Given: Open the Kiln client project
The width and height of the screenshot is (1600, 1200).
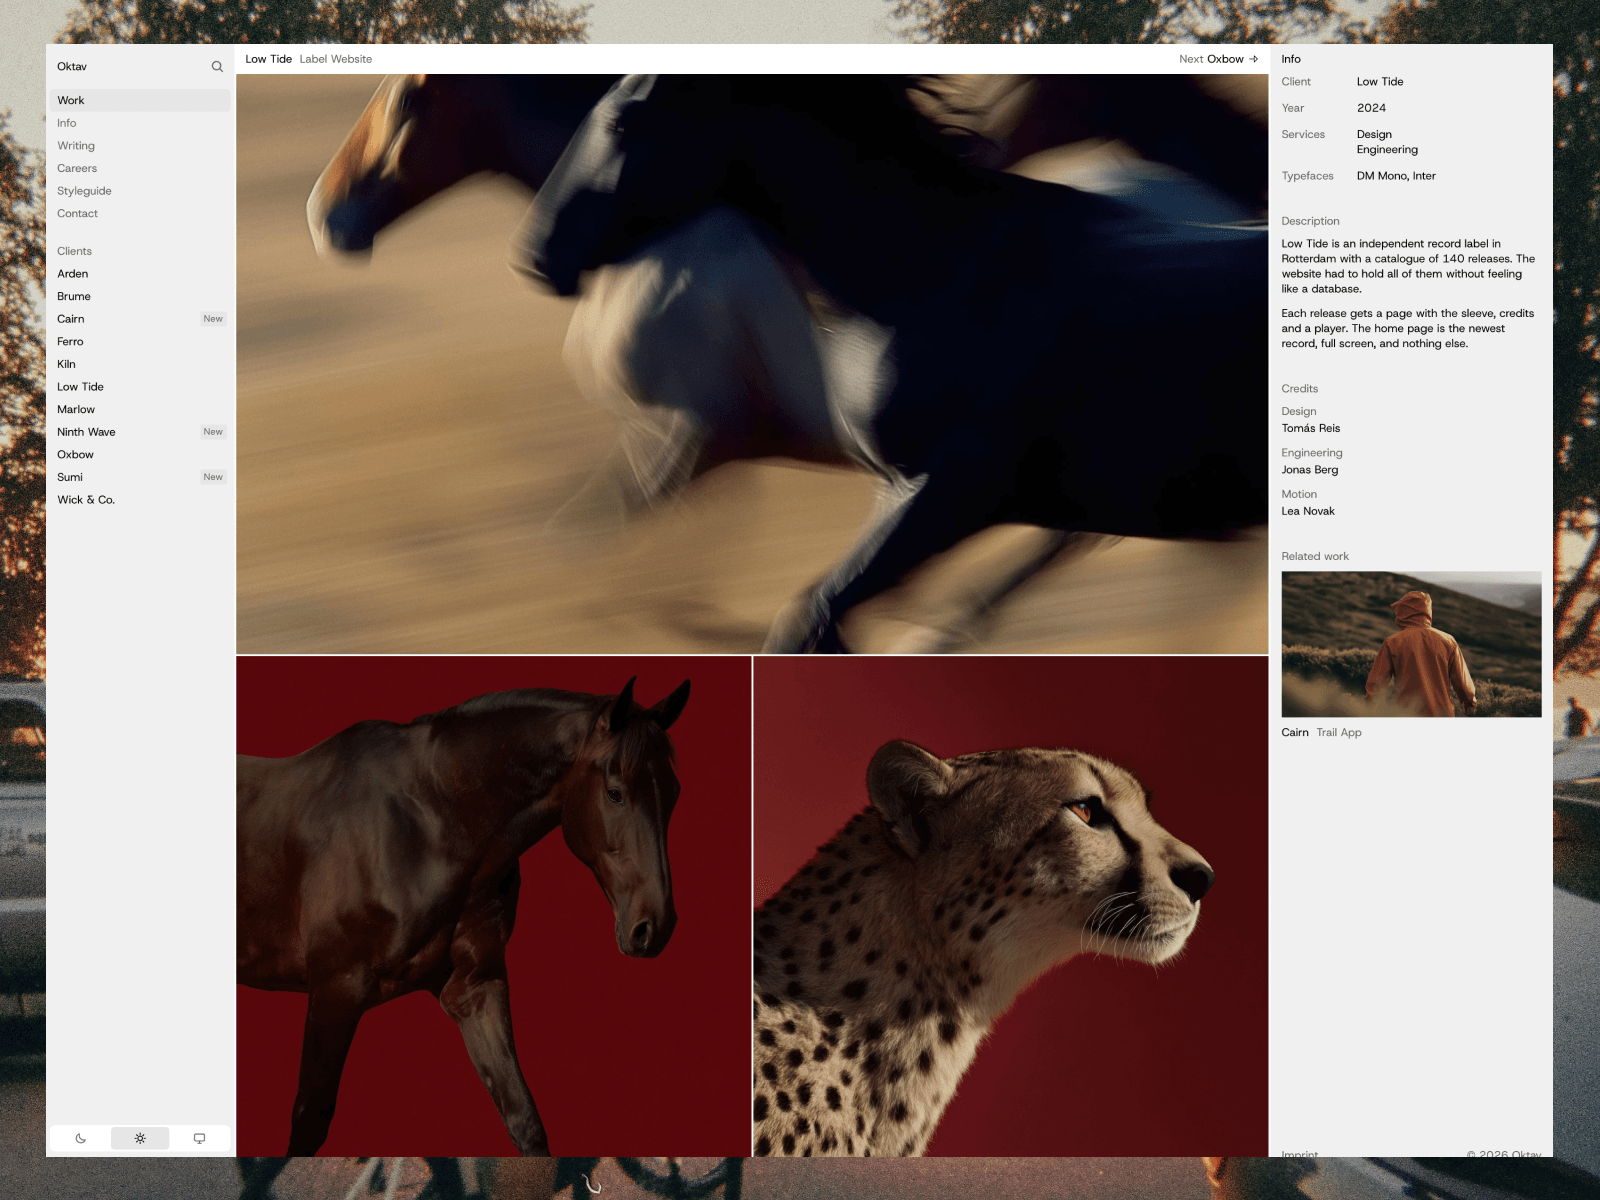Looking at the screenshot, I should pos(140,364).
